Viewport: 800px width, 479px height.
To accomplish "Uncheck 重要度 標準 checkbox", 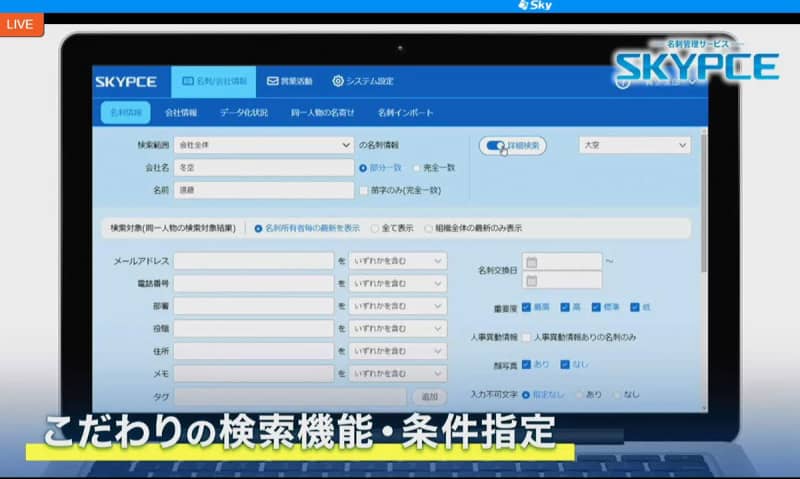I will point(595,307).
